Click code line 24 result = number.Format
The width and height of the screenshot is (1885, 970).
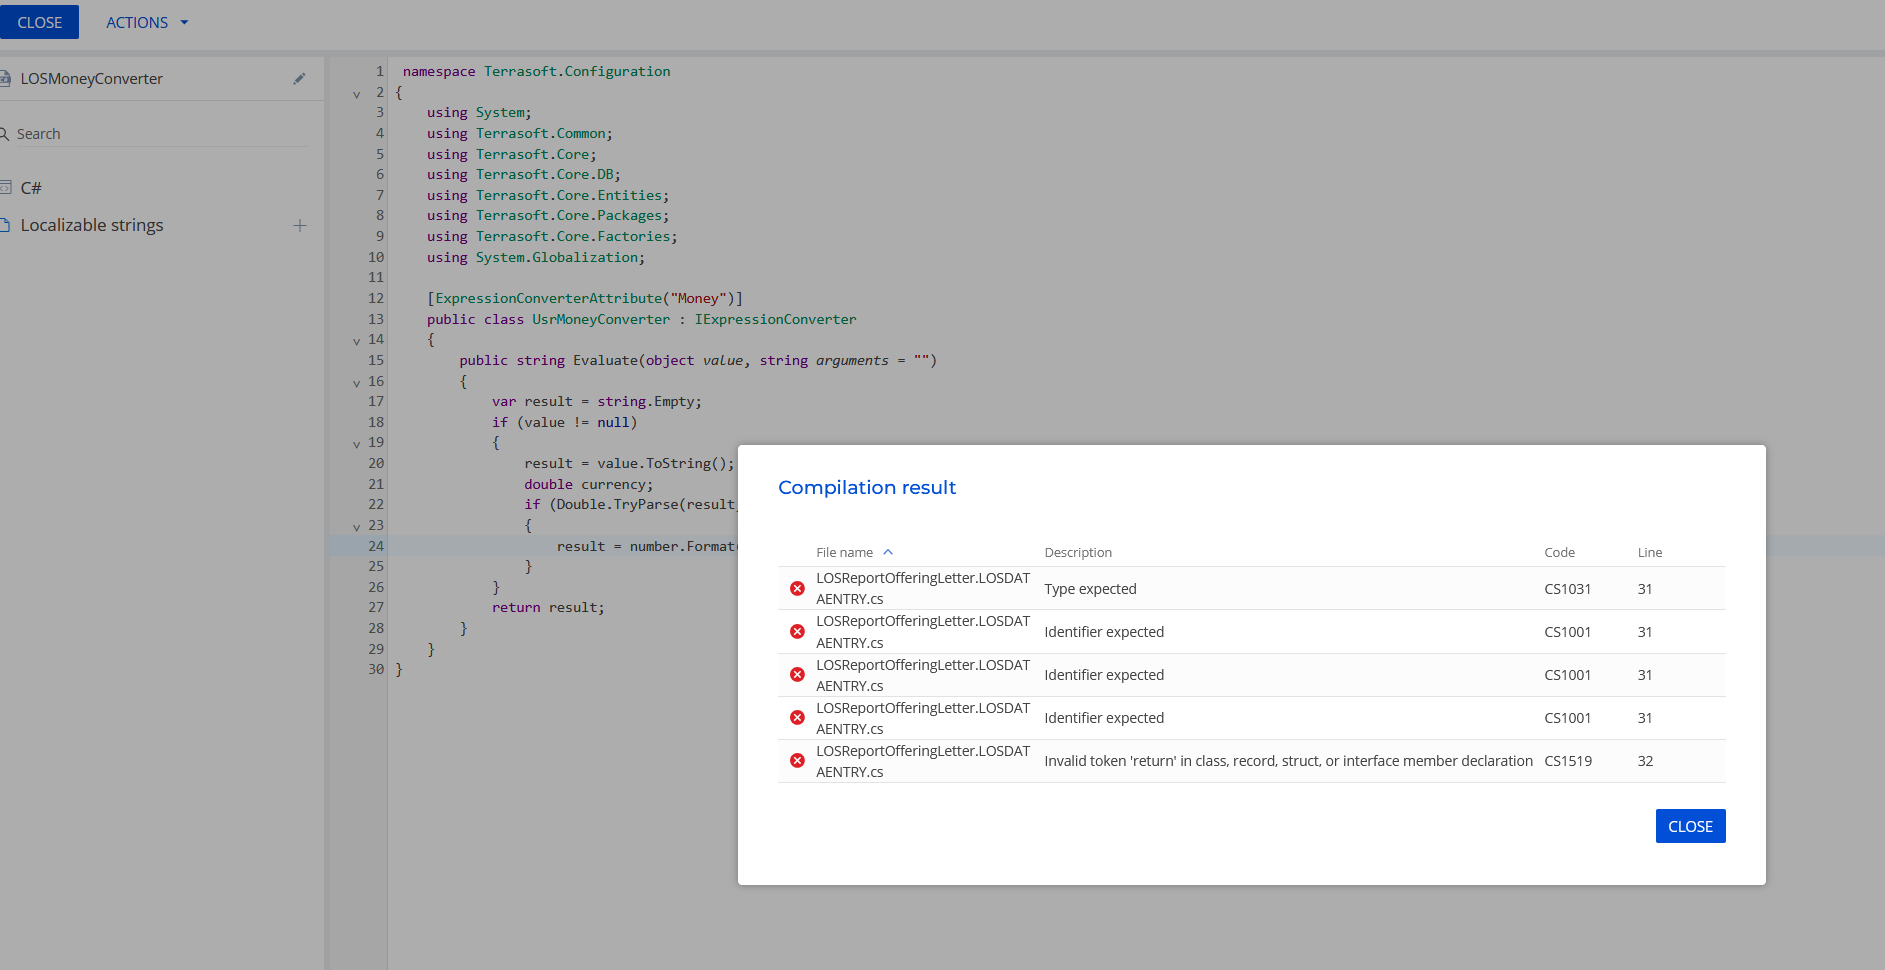(646, 546)
